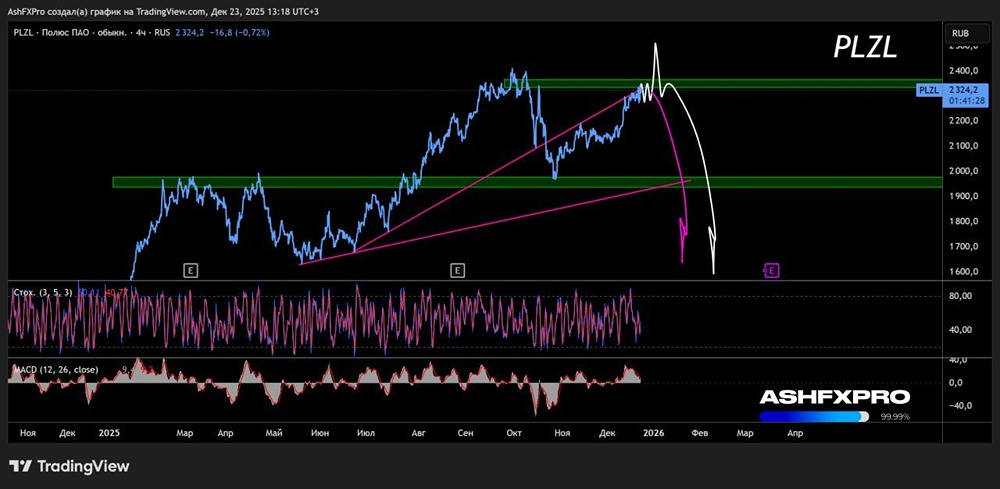The height and width of the screenshot is (489, 1000).
Task: Select the large white PLZL text annotation
Action: (865, 48)
